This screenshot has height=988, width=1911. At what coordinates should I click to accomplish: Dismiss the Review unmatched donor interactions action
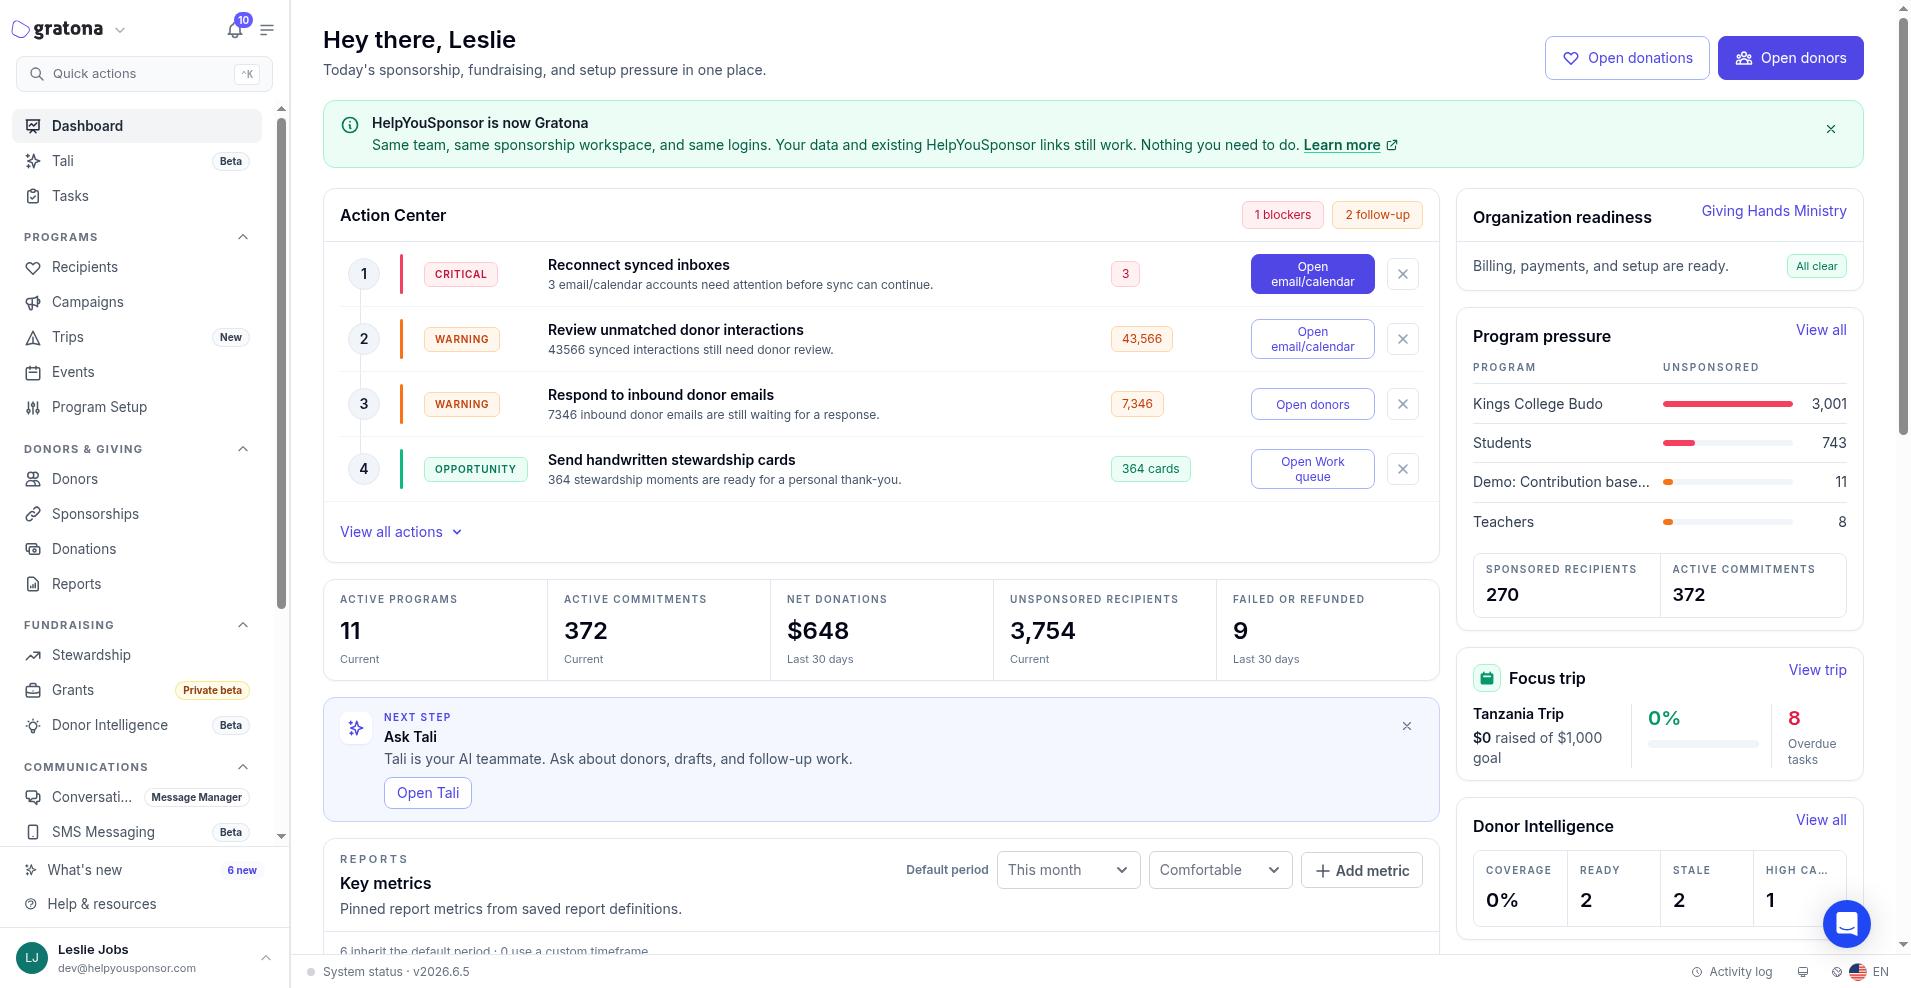(x=1403, y=339)
